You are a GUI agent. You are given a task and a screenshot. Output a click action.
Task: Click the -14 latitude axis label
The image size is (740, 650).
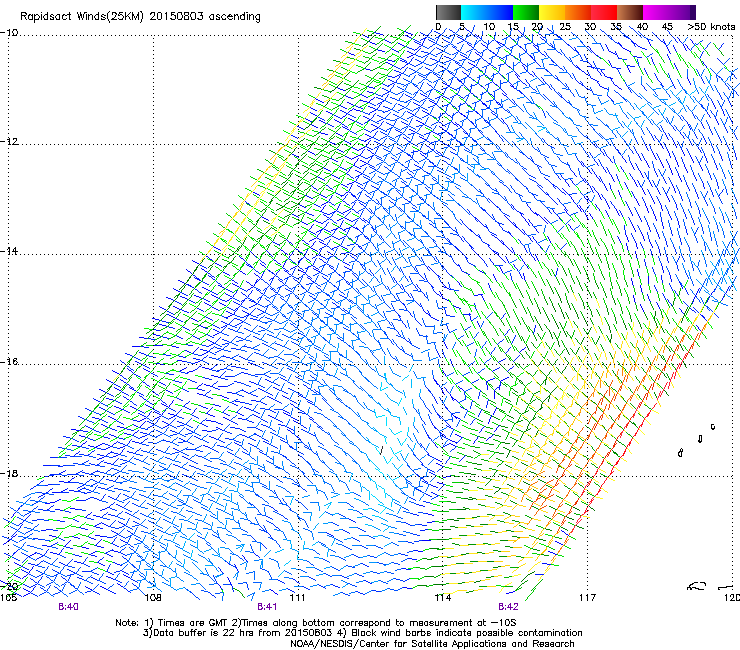click(9, 251)
